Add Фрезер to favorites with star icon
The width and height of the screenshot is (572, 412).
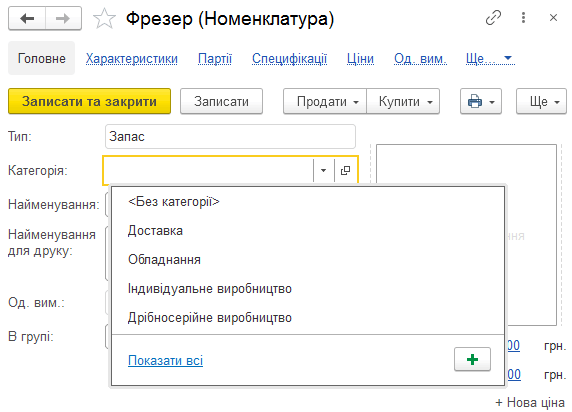(x=104, y=19)
